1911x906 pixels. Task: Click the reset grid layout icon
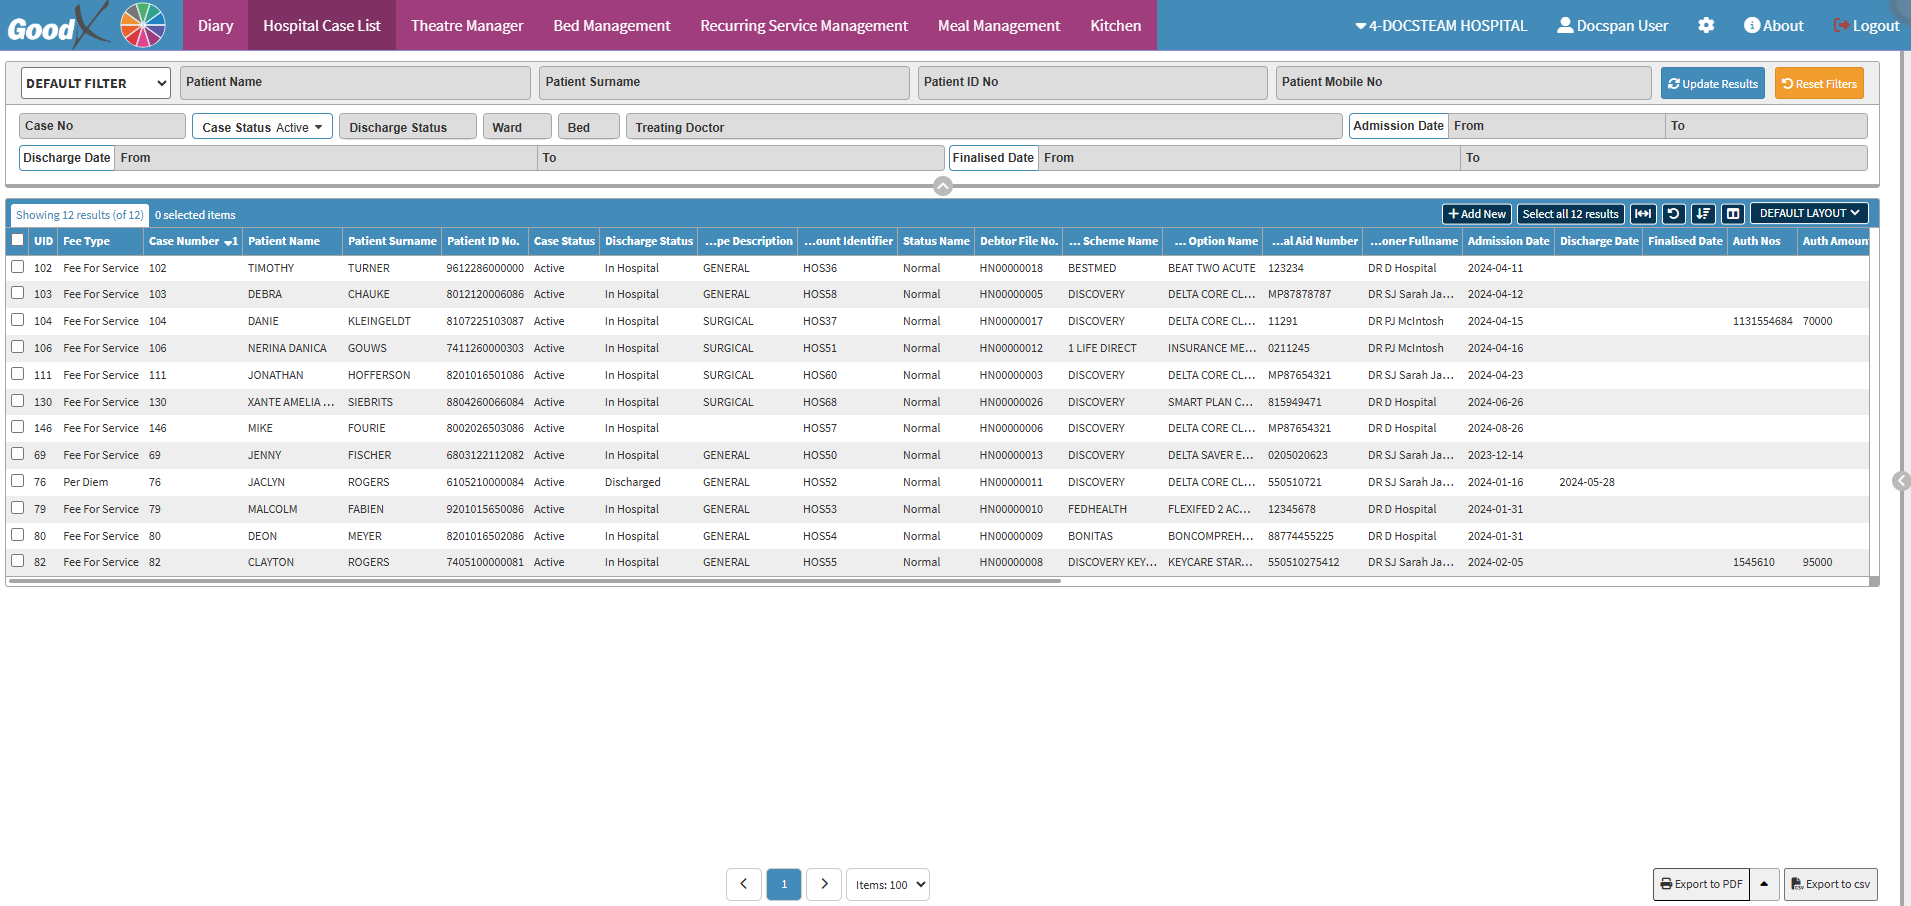1673,214
